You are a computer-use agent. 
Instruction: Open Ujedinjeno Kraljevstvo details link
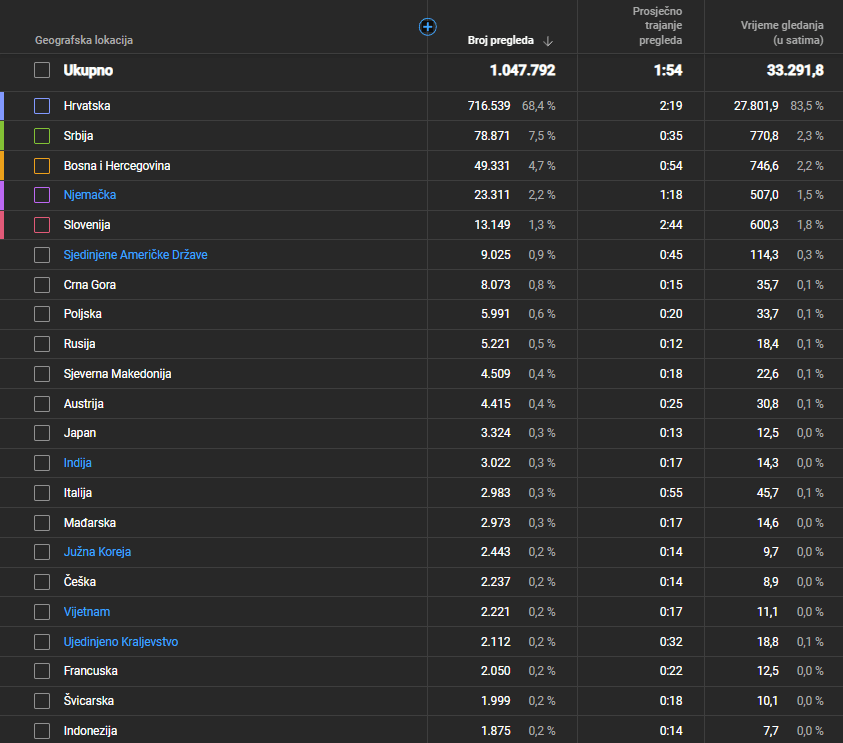tap(121, 642)
